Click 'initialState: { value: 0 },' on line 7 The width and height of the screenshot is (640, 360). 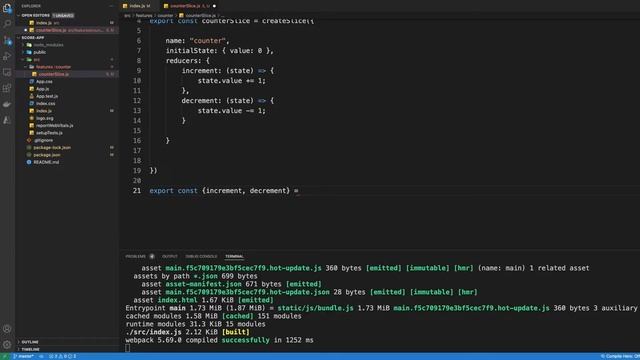[x=220, y=51]
